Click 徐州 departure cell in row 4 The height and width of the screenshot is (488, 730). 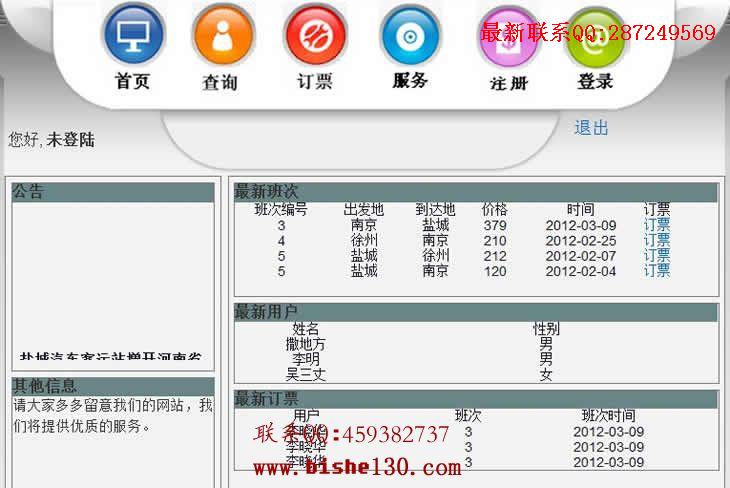tap(364, 240)
